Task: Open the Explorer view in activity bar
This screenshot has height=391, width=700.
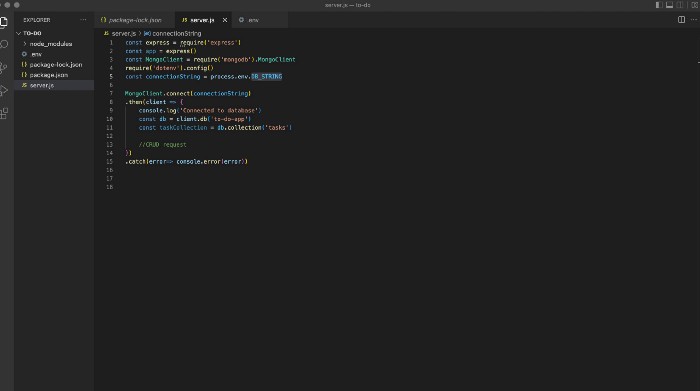Action: tap(4, 21)
